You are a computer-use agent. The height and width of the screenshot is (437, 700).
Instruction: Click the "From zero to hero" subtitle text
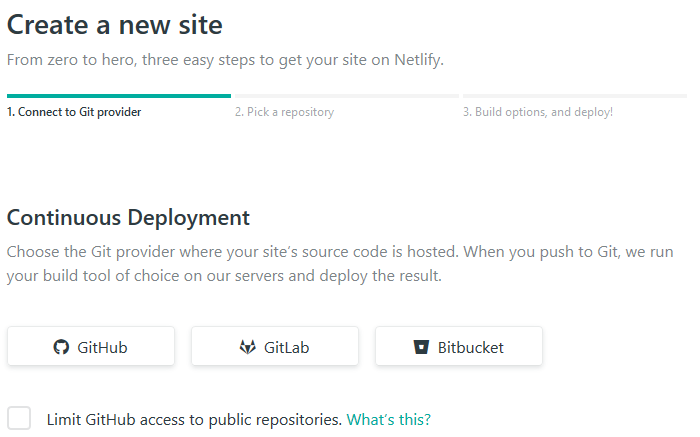point(225,60)
